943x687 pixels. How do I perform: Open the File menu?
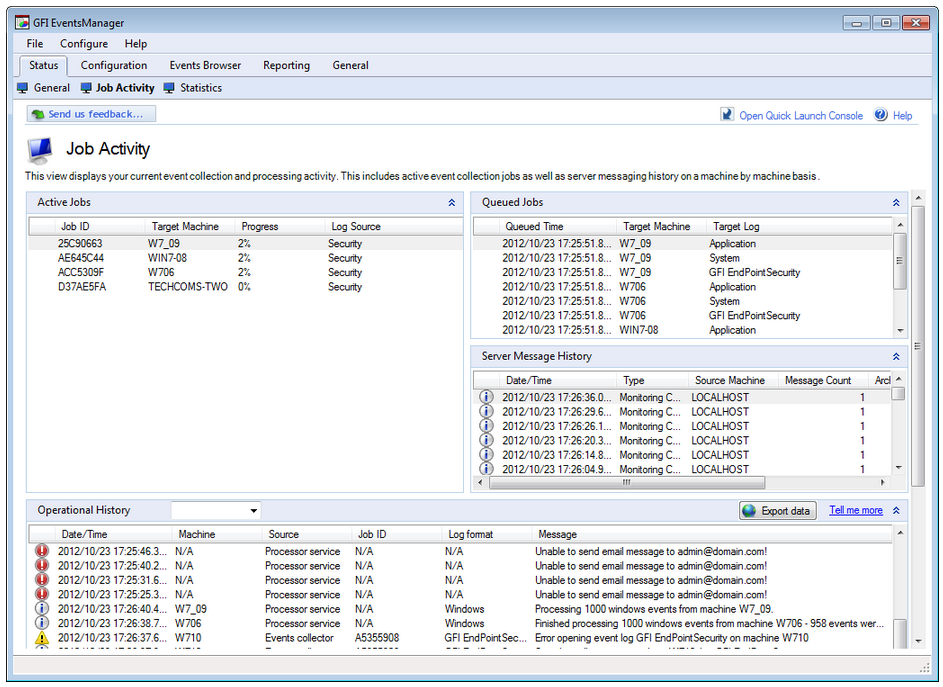[35, 44]
